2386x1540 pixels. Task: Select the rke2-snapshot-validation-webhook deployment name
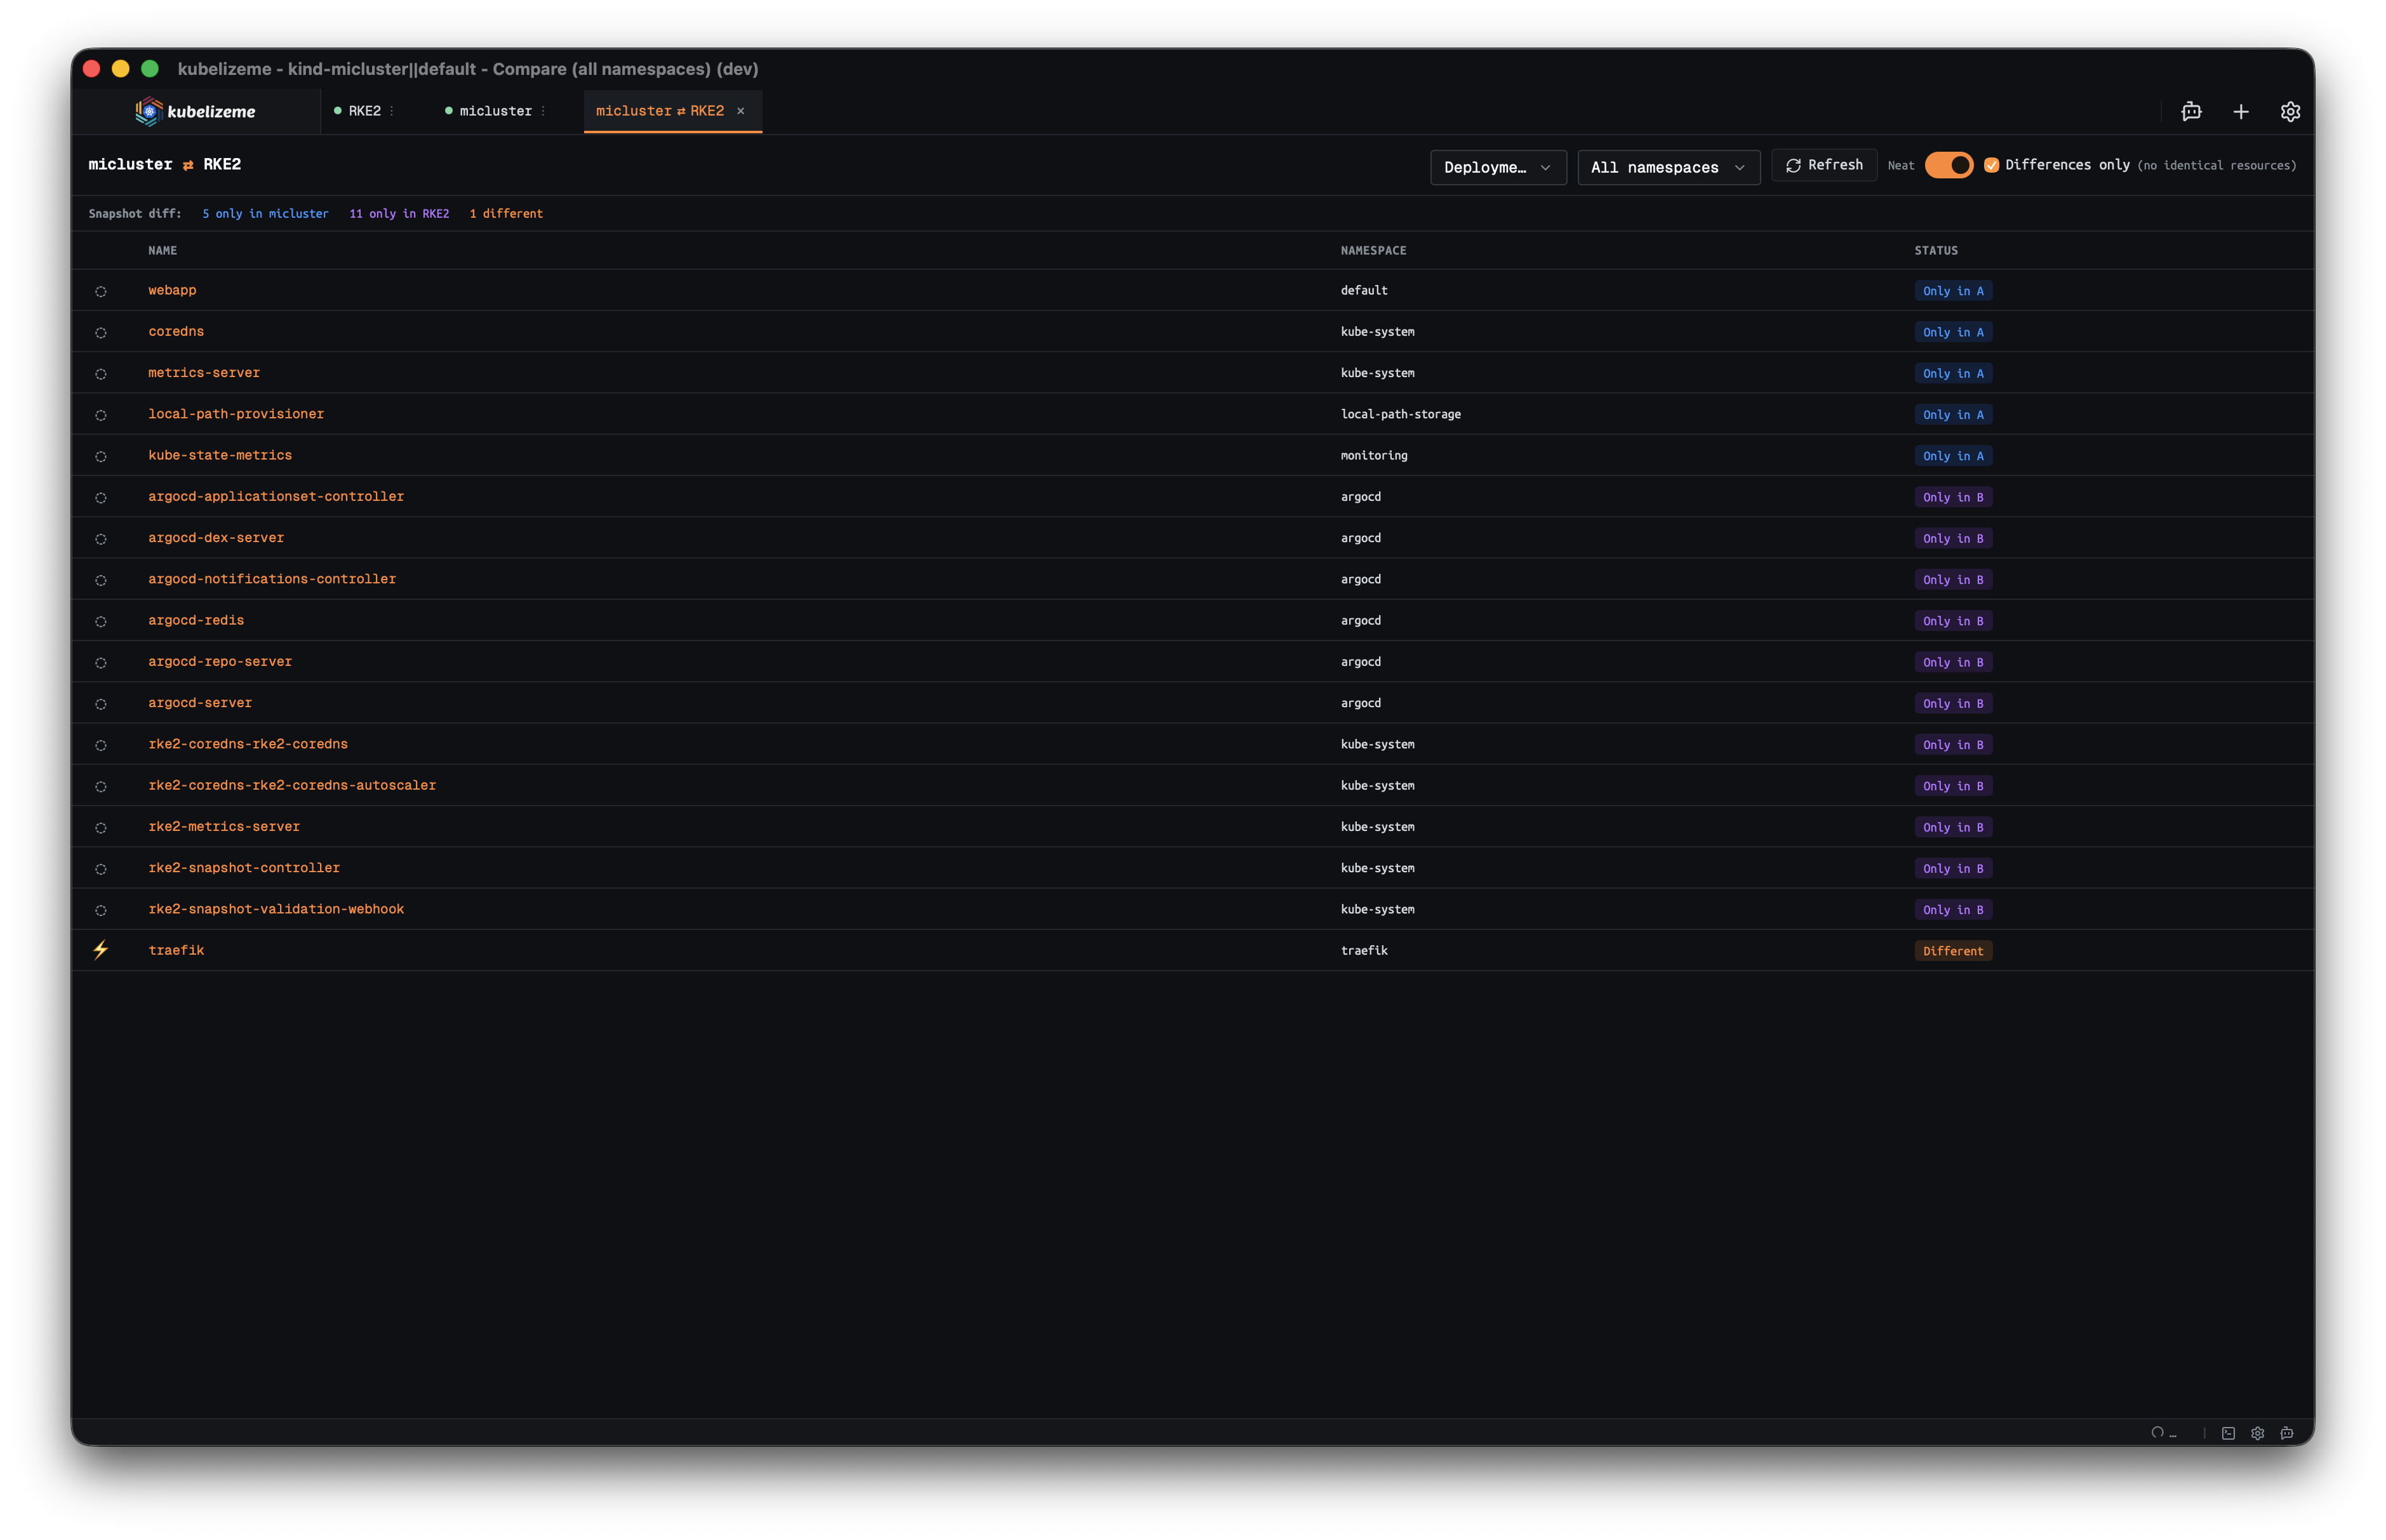[276, 909]
